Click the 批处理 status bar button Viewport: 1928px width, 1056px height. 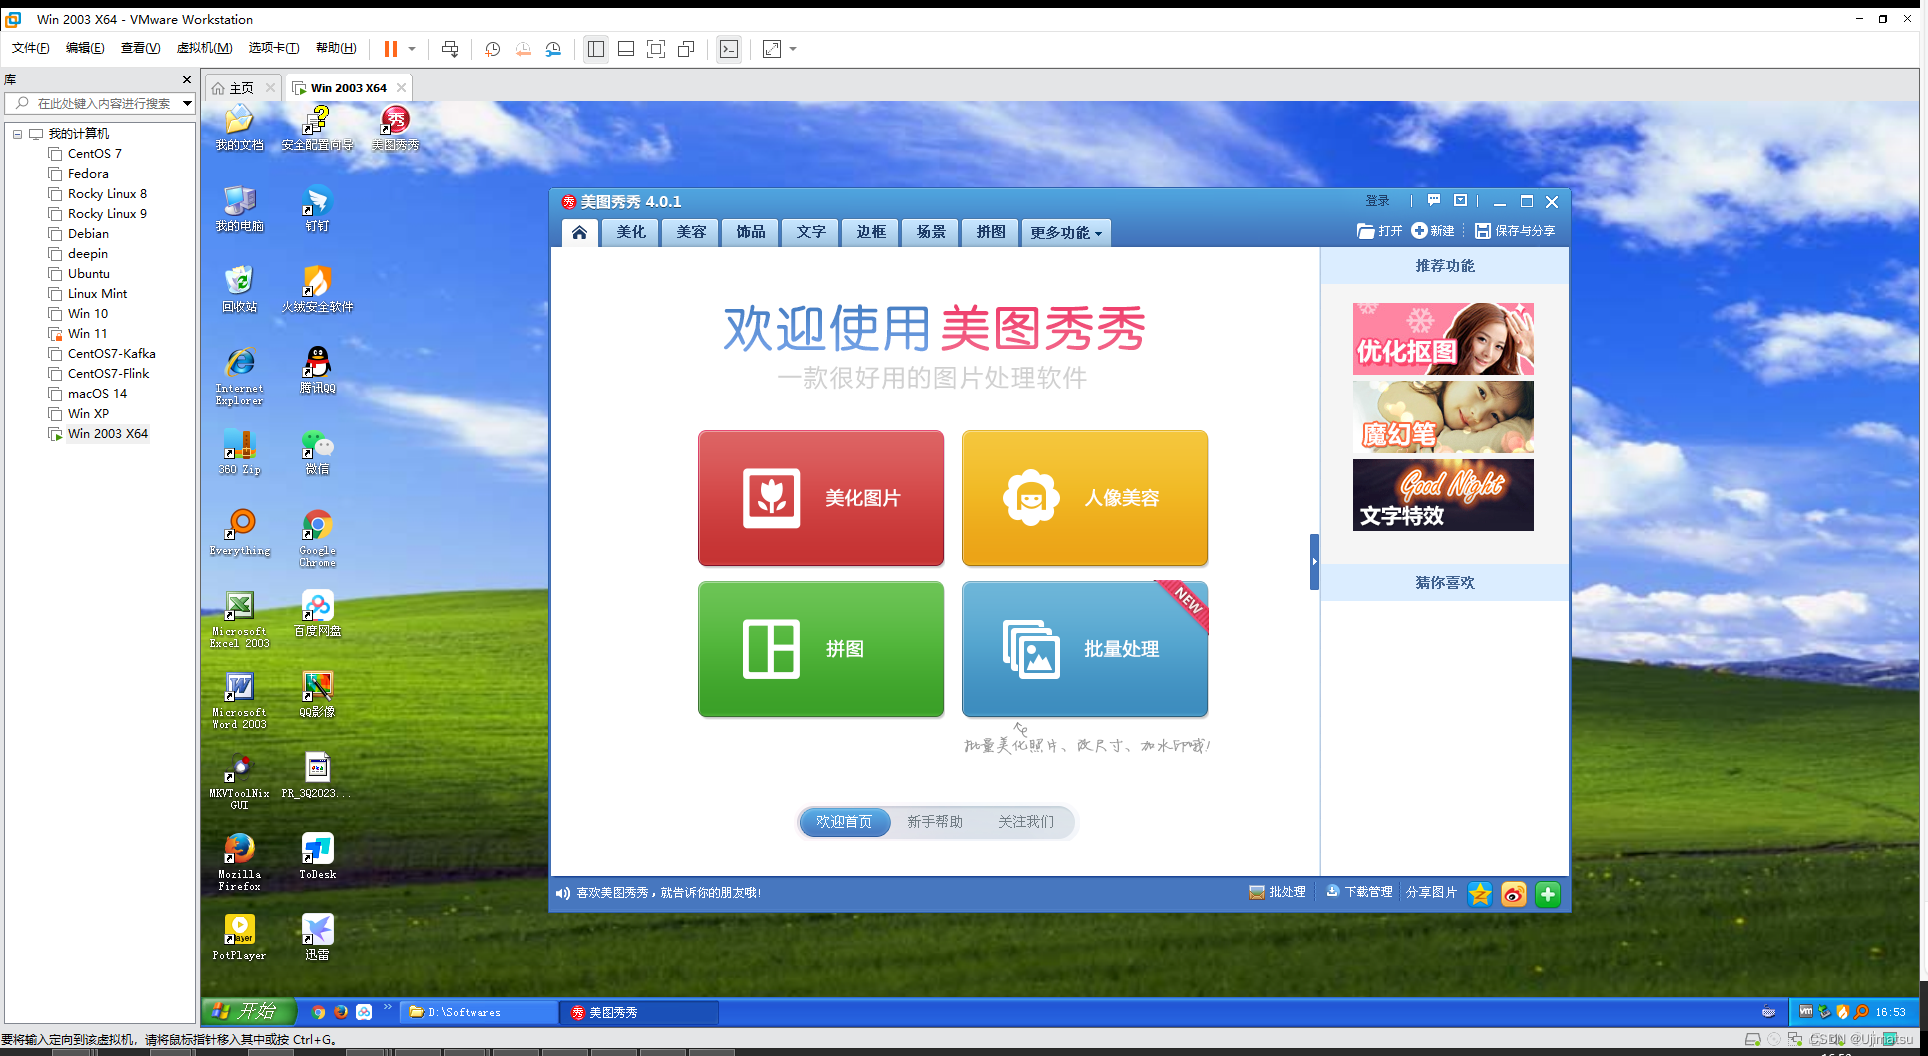(x=1277, y=892)
